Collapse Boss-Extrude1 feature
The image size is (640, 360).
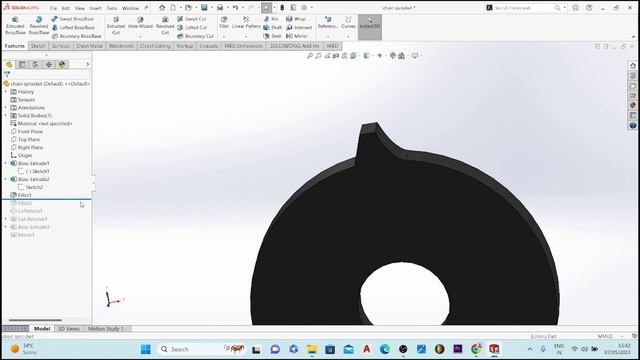coord(6,163)
